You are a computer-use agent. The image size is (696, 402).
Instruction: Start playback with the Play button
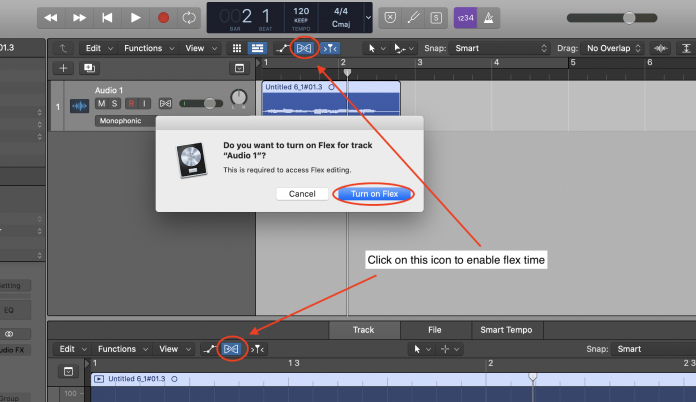click(135, 18)
